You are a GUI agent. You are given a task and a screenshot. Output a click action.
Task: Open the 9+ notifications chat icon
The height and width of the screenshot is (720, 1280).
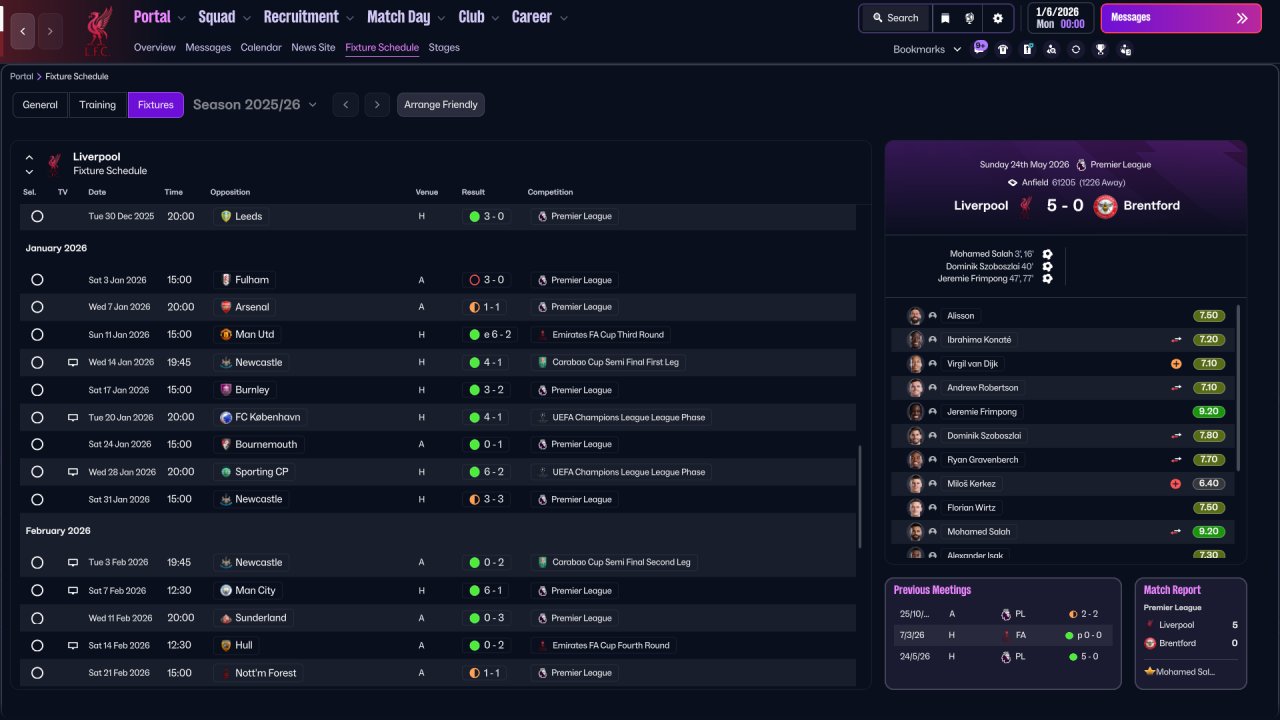[x=980, y=47]
